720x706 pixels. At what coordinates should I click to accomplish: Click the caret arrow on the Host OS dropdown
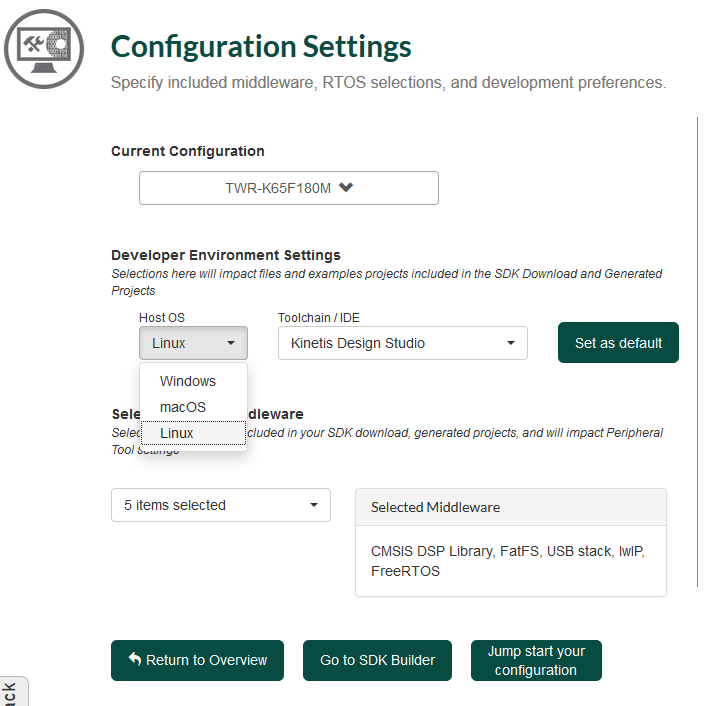pyautogui.click(x=231, y=343)
